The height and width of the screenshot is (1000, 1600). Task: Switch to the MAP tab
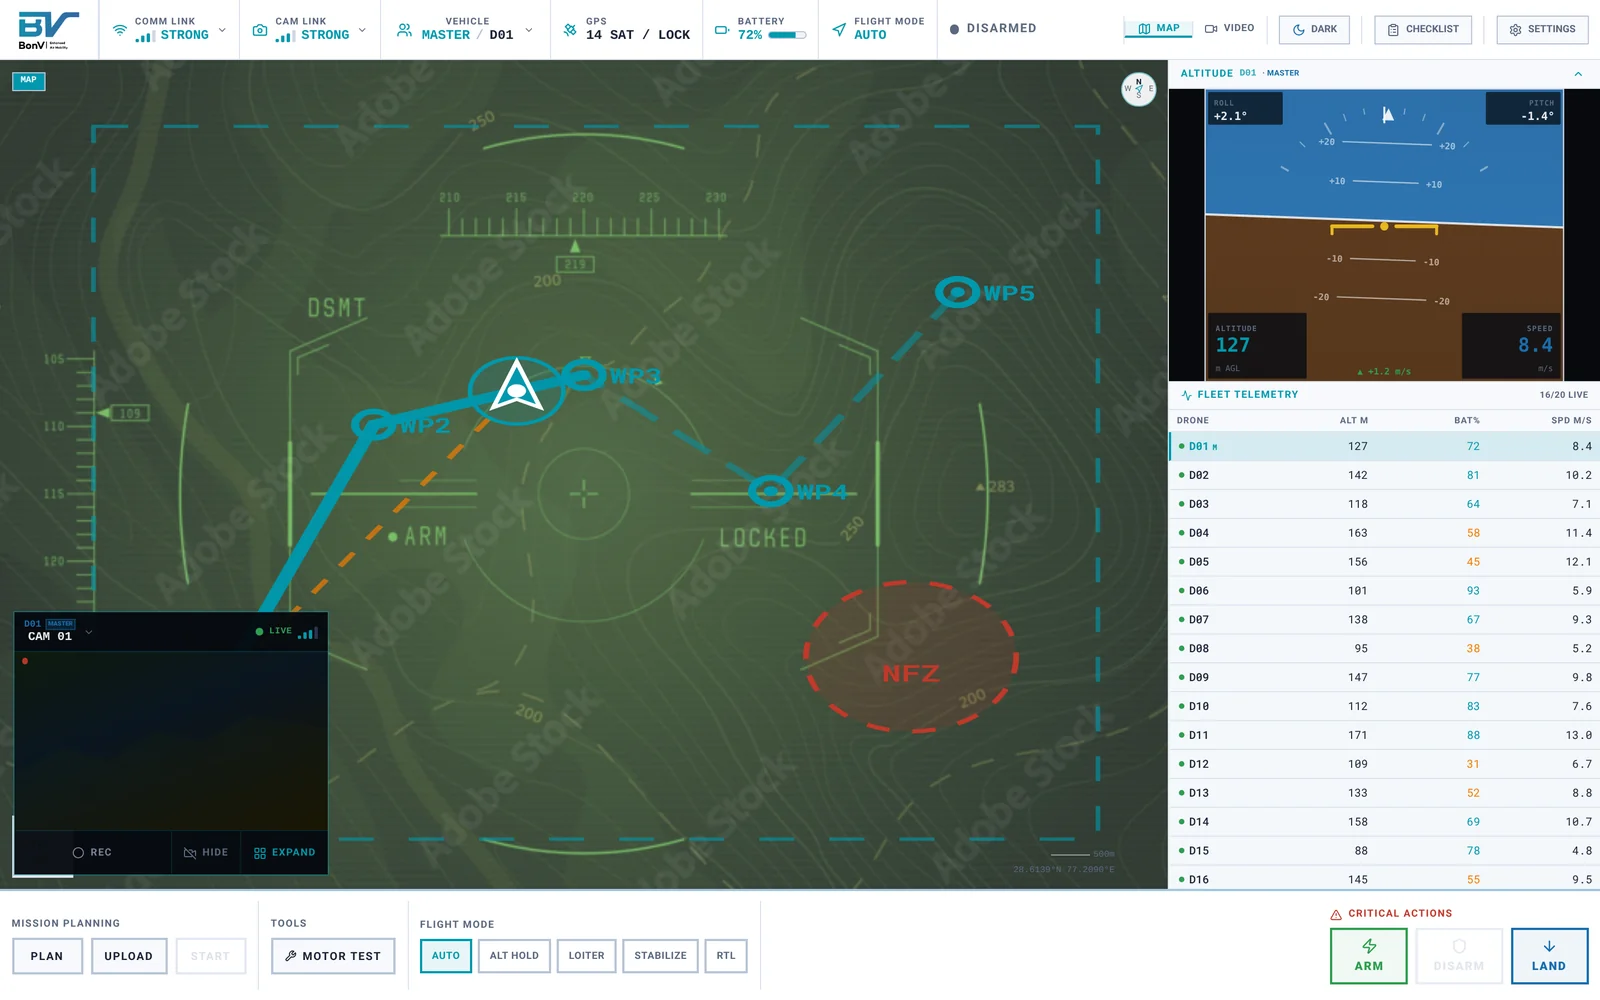click(1159, 28)
